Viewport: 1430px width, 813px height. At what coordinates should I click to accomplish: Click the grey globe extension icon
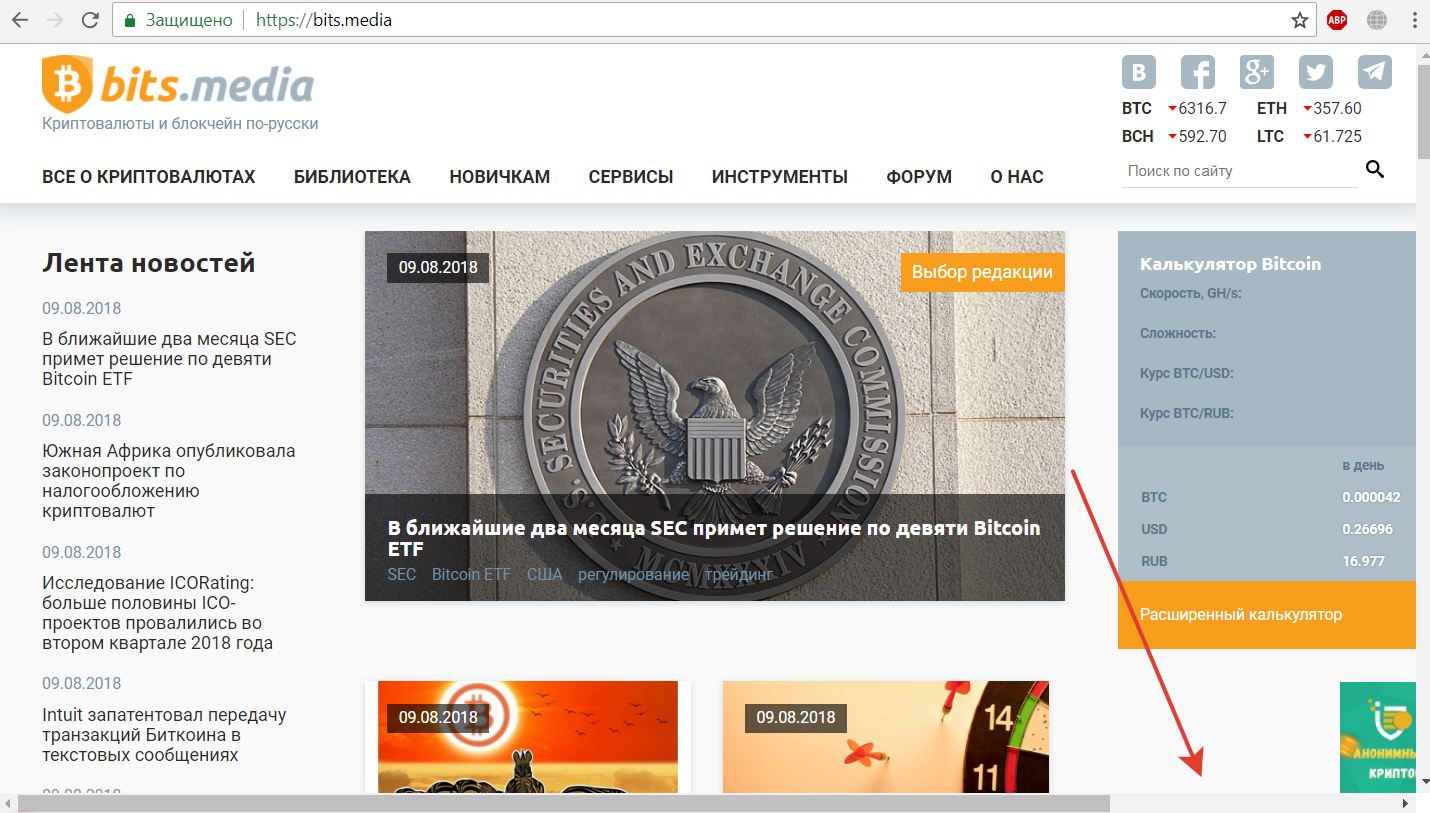pyautogui.click(x=1377, y=20)
